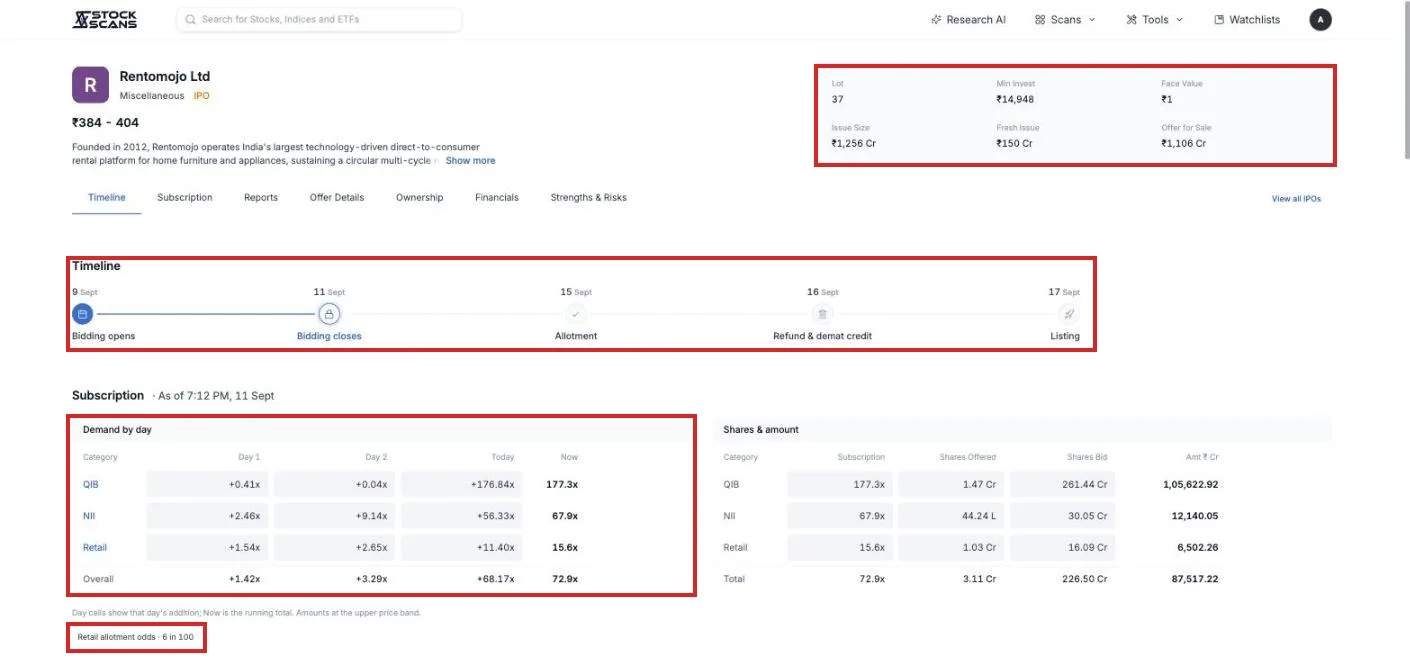Open Watchlists
Viewport: 1410px width, 660px height.
[x=1247, y=19]
